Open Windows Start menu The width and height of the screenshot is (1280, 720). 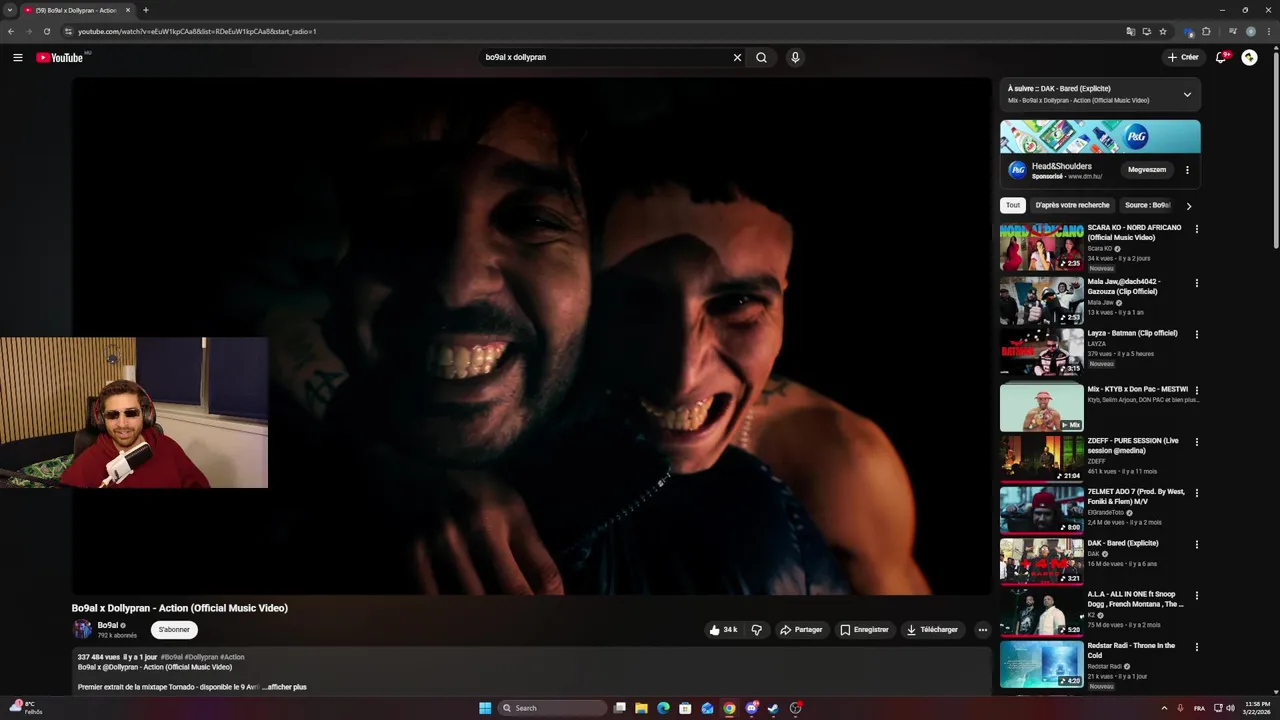pos(485,708)
